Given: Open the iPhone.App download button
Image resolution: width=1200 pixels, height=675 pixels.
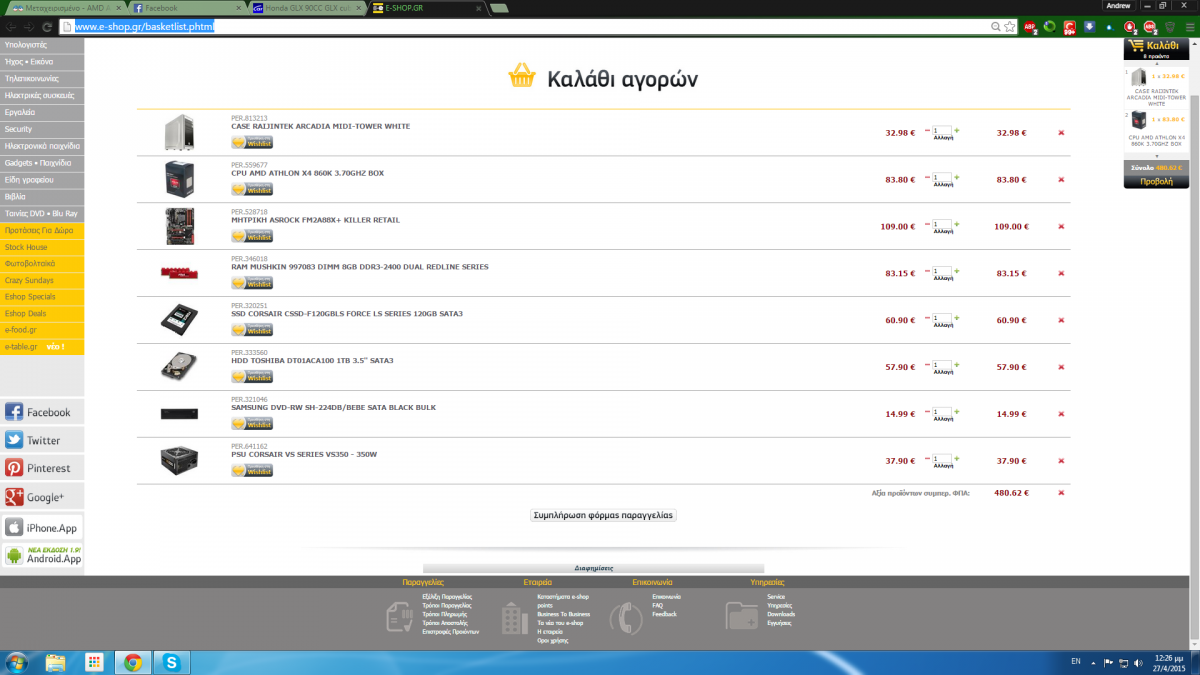Looking at the screenshot, I should pyautogui.click(x=42, y=527).
